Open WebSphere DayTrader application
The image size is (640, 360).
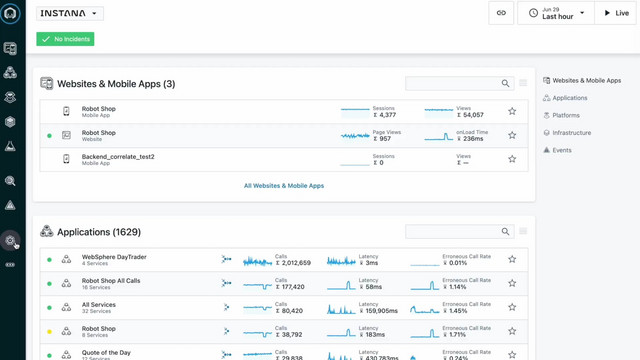click(114, 257)
